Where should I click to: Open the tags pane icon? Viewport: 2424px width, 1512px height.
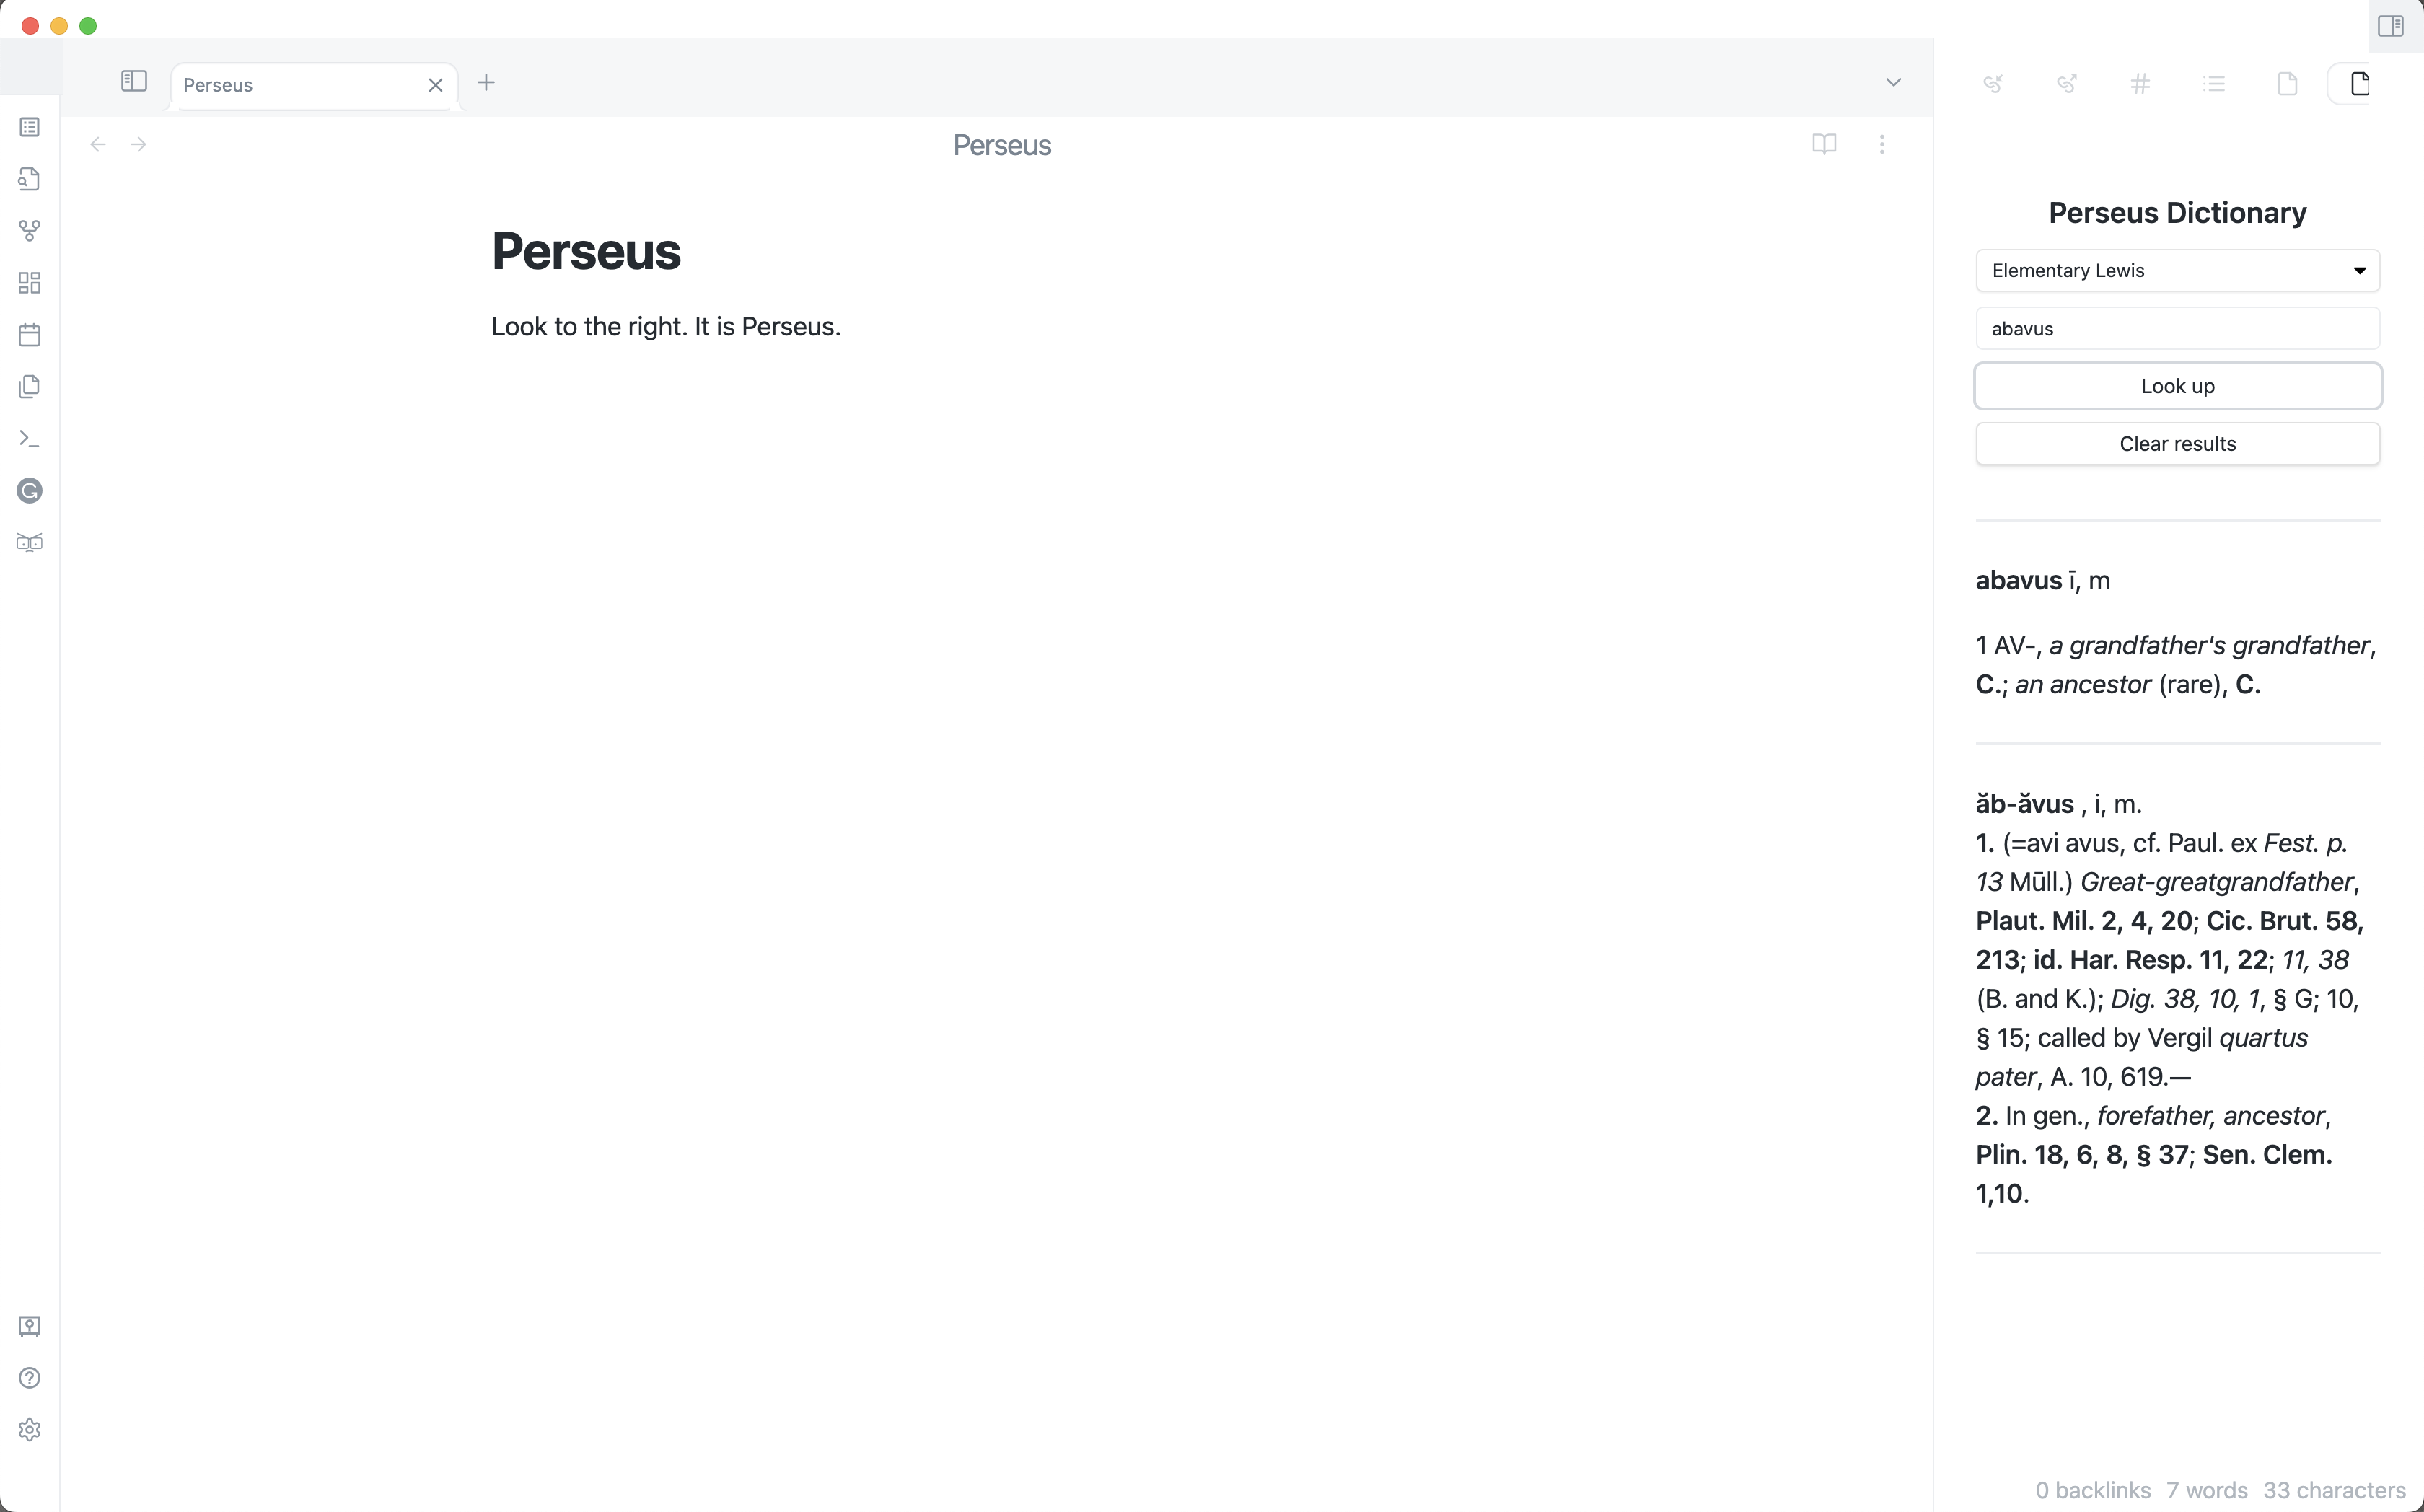[2141, 84]
